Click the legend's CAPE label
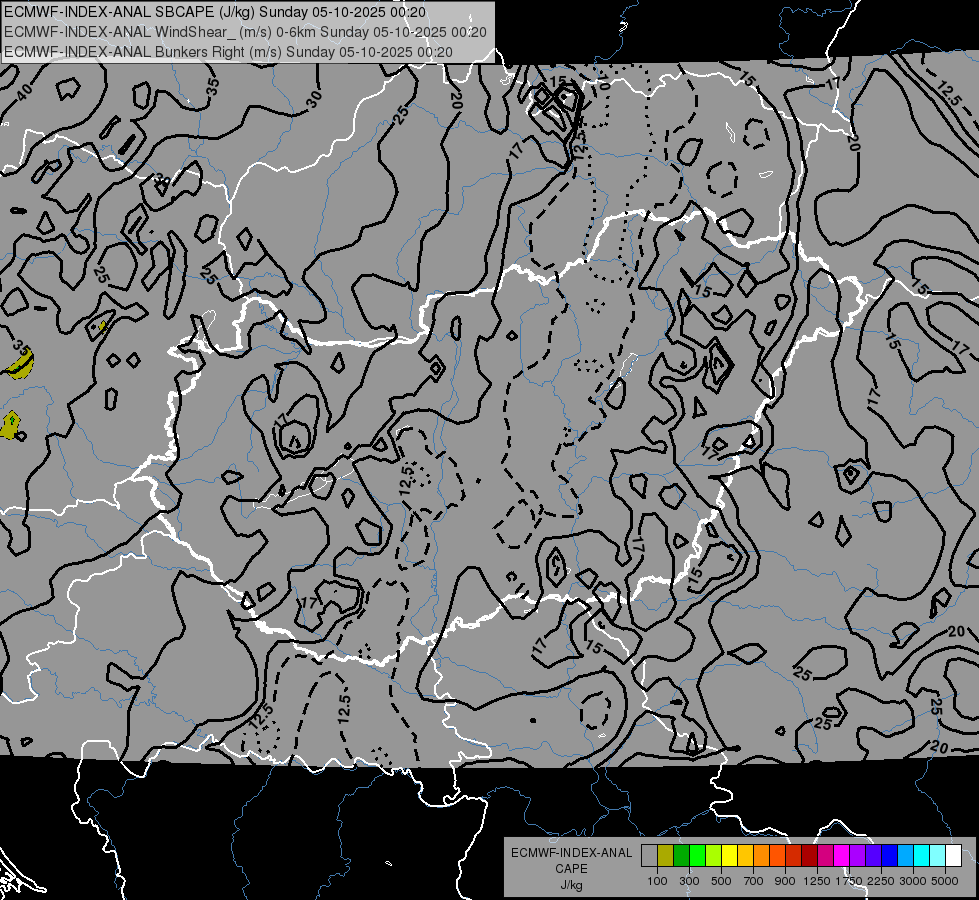979x900 pixels. [571, 869]
